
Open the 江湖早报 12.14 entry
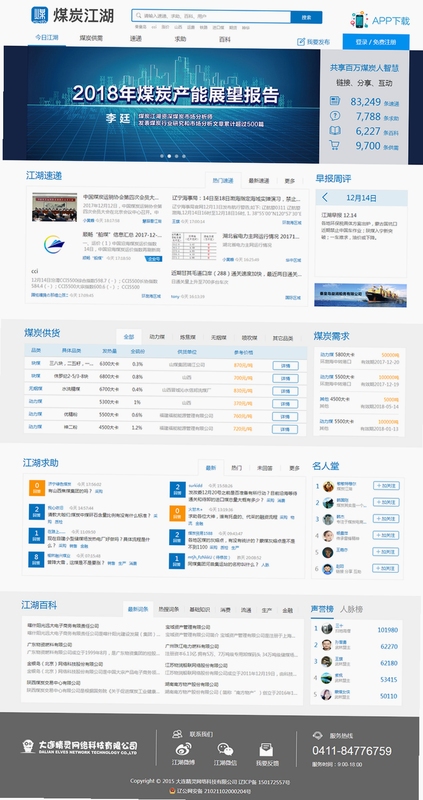339,215
